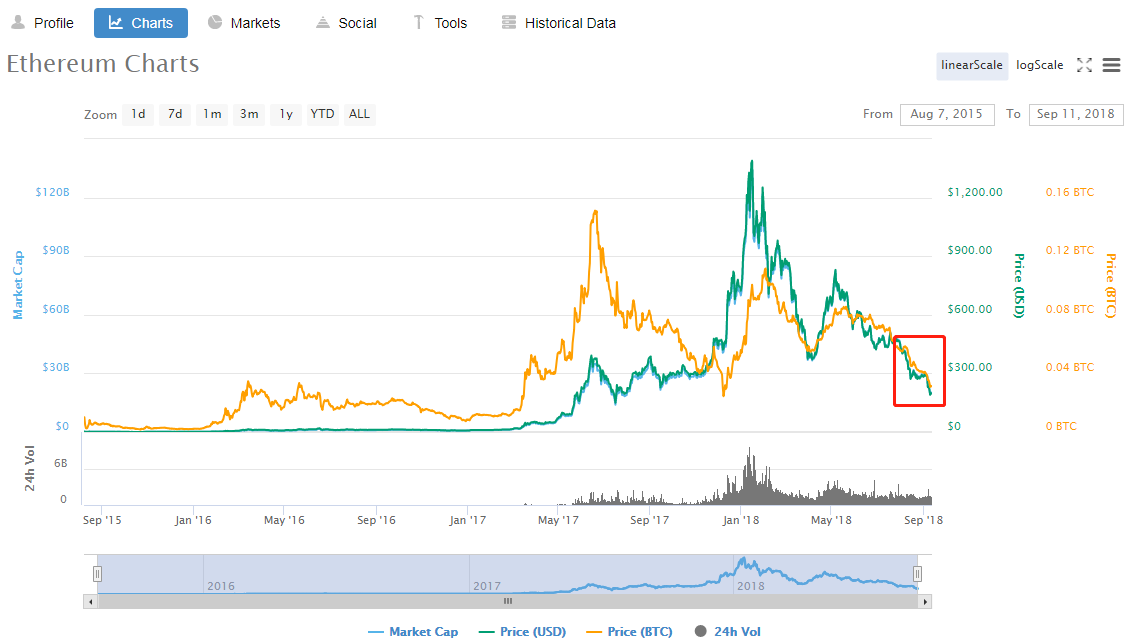
Task: Edit the To date field
Action: (1076, 114)
